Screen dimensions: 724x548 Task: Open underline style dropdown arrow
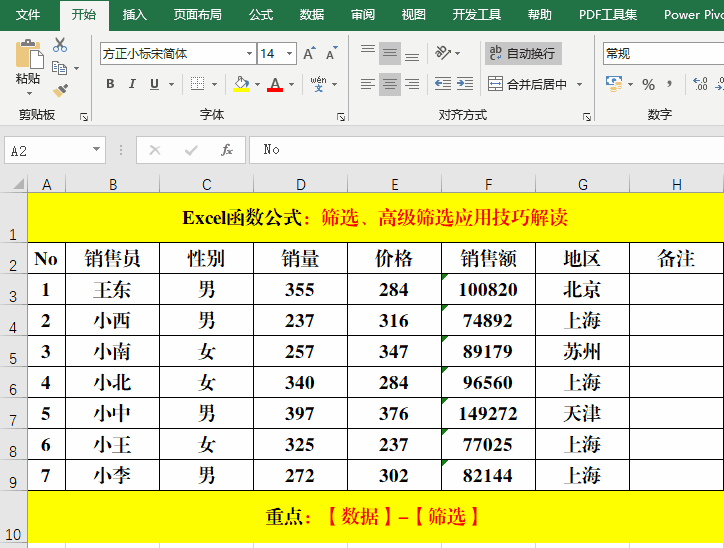pos(171,84)
